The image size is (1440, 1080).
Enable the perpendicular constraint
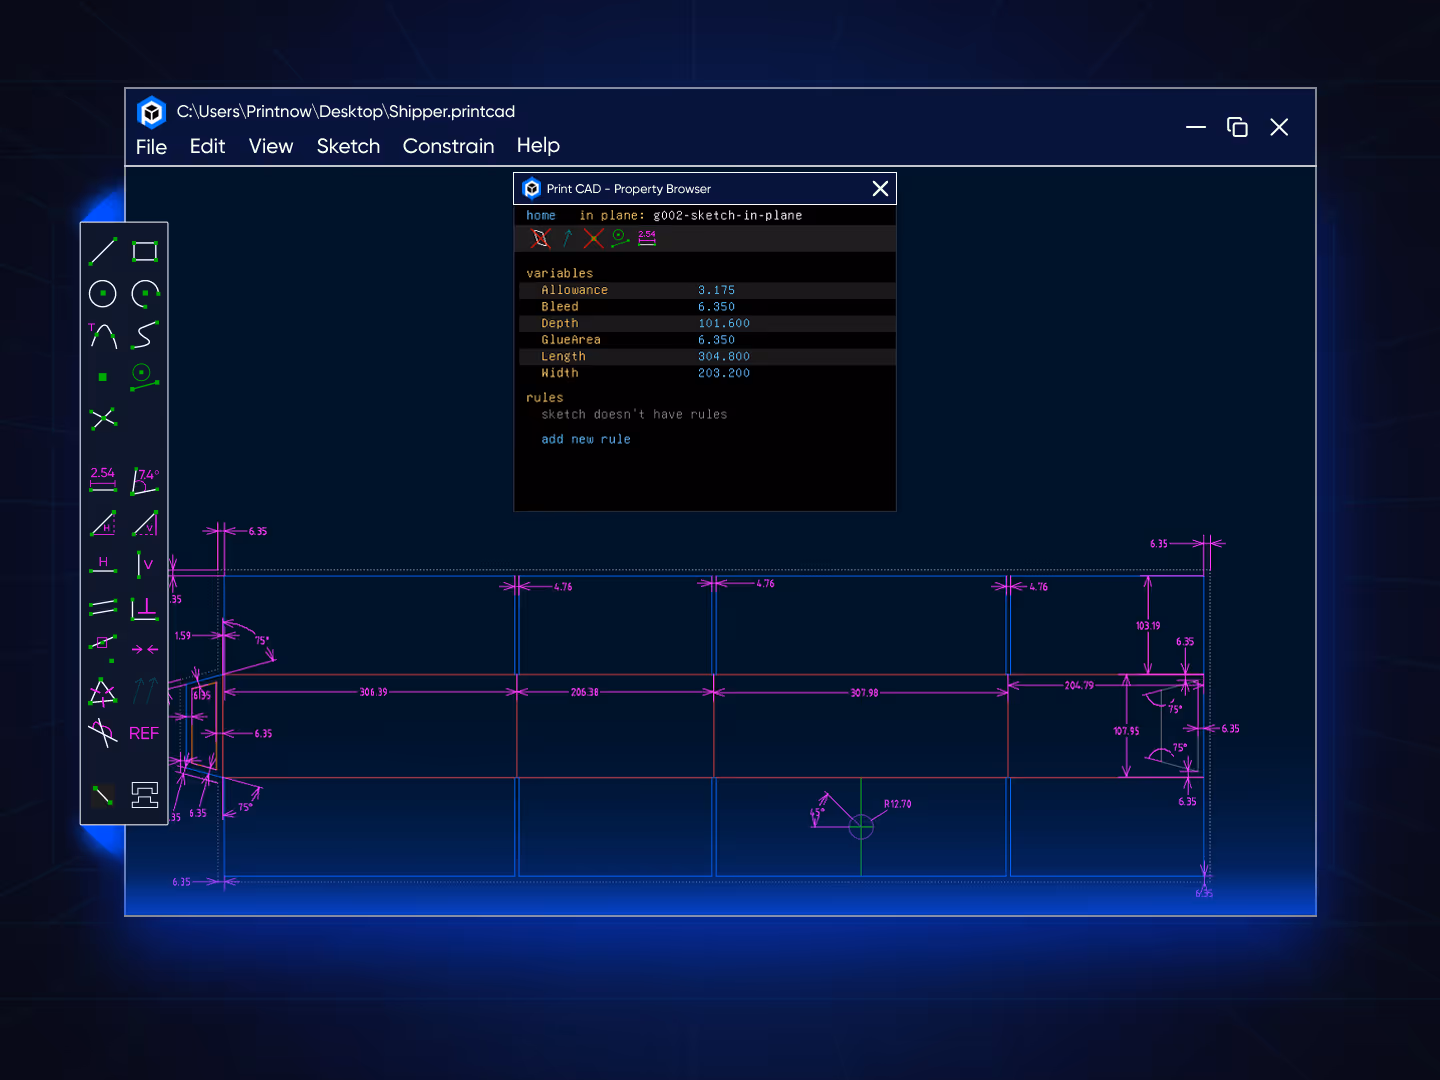[x=144, y=606]
